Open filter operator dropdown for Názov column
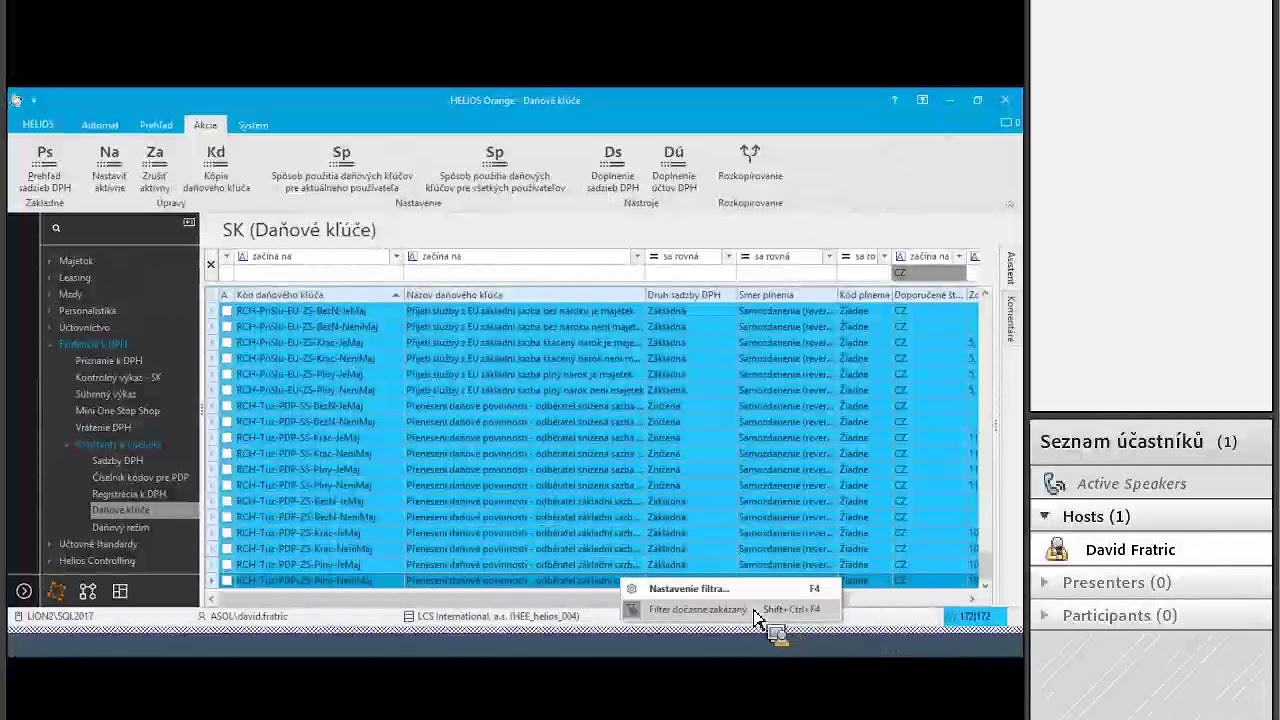1280x720 pixels. (x=637, y=257)
